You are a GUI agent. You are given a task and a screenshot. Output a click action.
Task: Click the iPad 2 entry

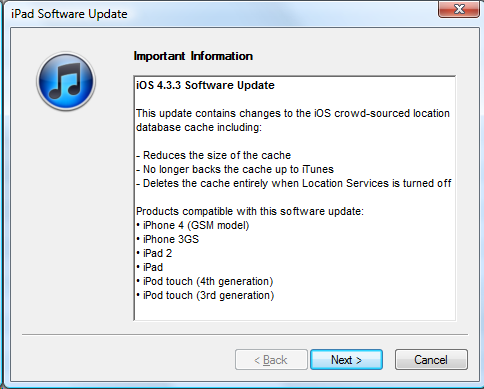click(154, 253)
